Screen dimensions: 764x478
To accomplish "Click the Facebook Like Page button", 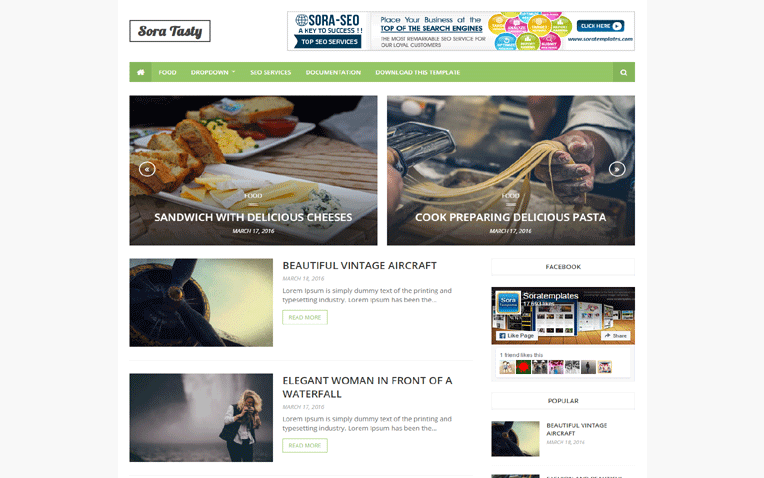I will [x=517, y=336].
